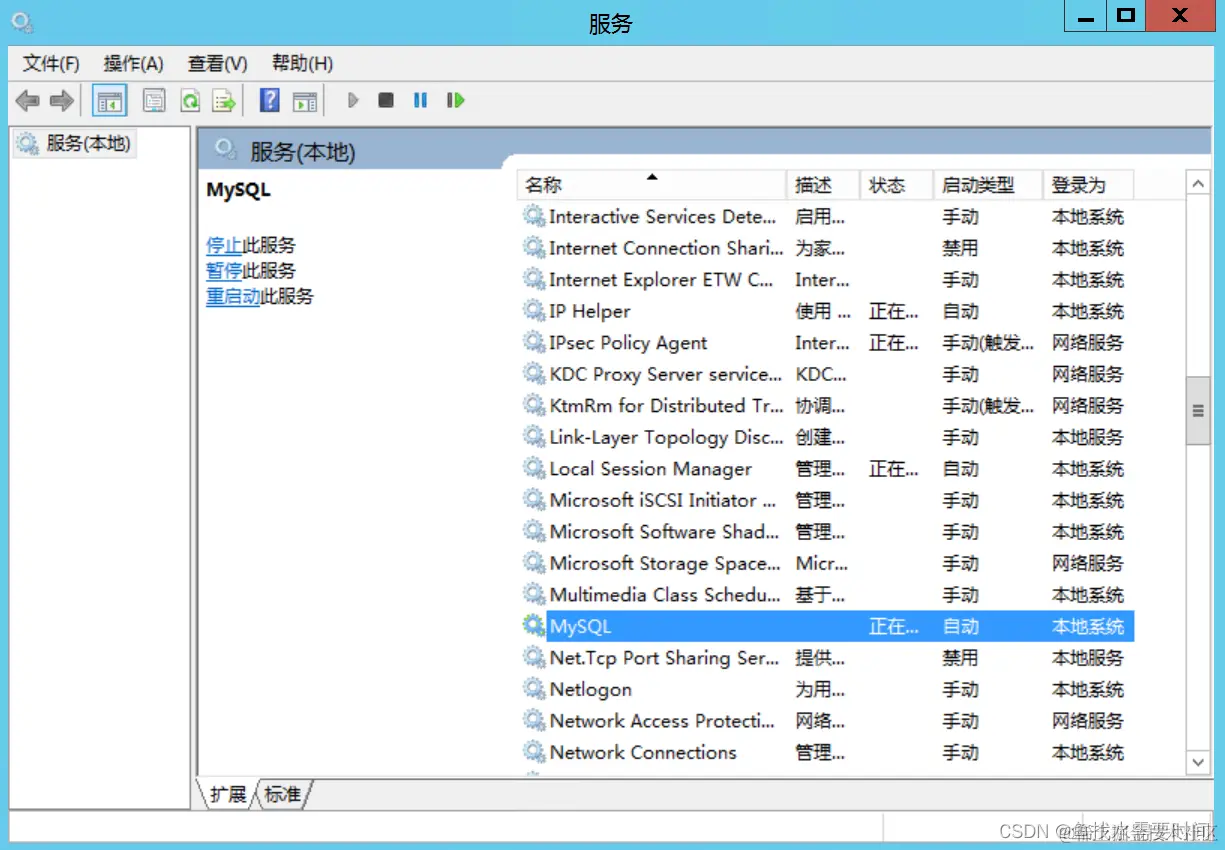Select 服务(本地) in the left tree
Image resolution: width=1225 pixels, height=850 pixels.
(x=74, y=143)
